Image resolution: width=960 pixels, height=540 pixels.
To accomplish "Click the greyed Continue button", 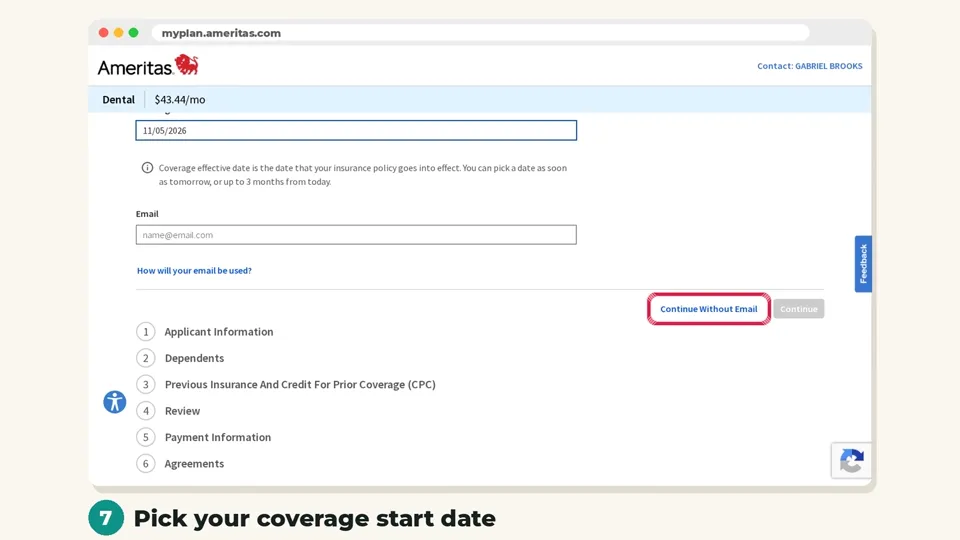I will coord(798,309).
